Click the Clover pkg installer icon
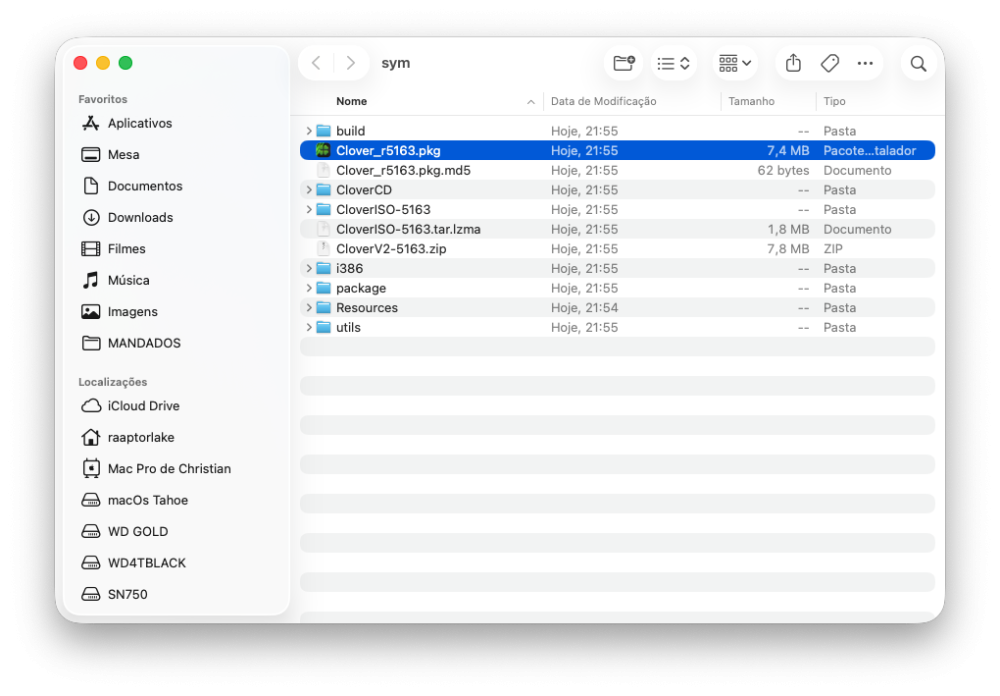The width and height of the screenshot is (1000, 696). [323, 151]
